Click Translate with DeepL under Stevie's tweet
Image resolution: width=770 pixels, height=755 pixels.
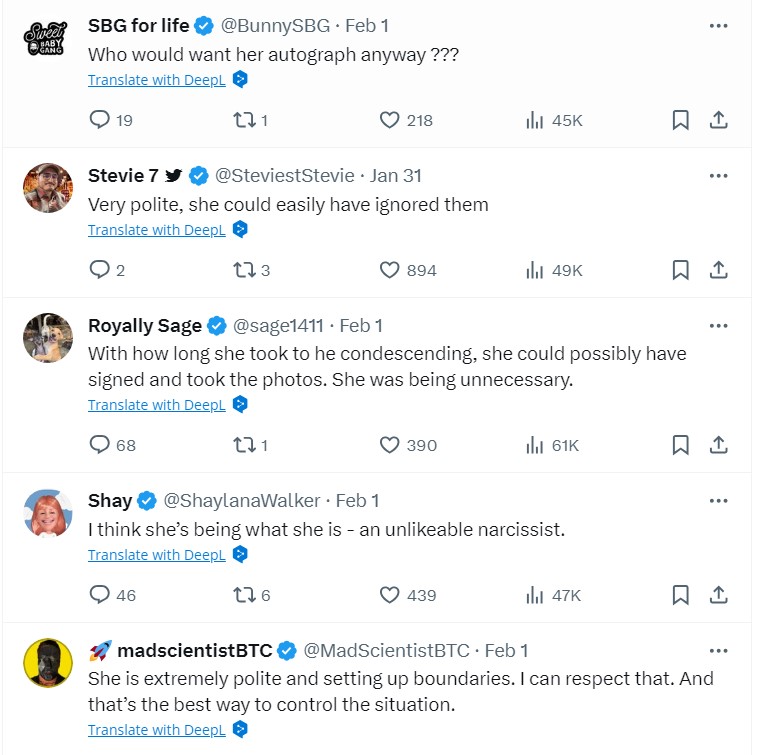click(x=157, y=230)
